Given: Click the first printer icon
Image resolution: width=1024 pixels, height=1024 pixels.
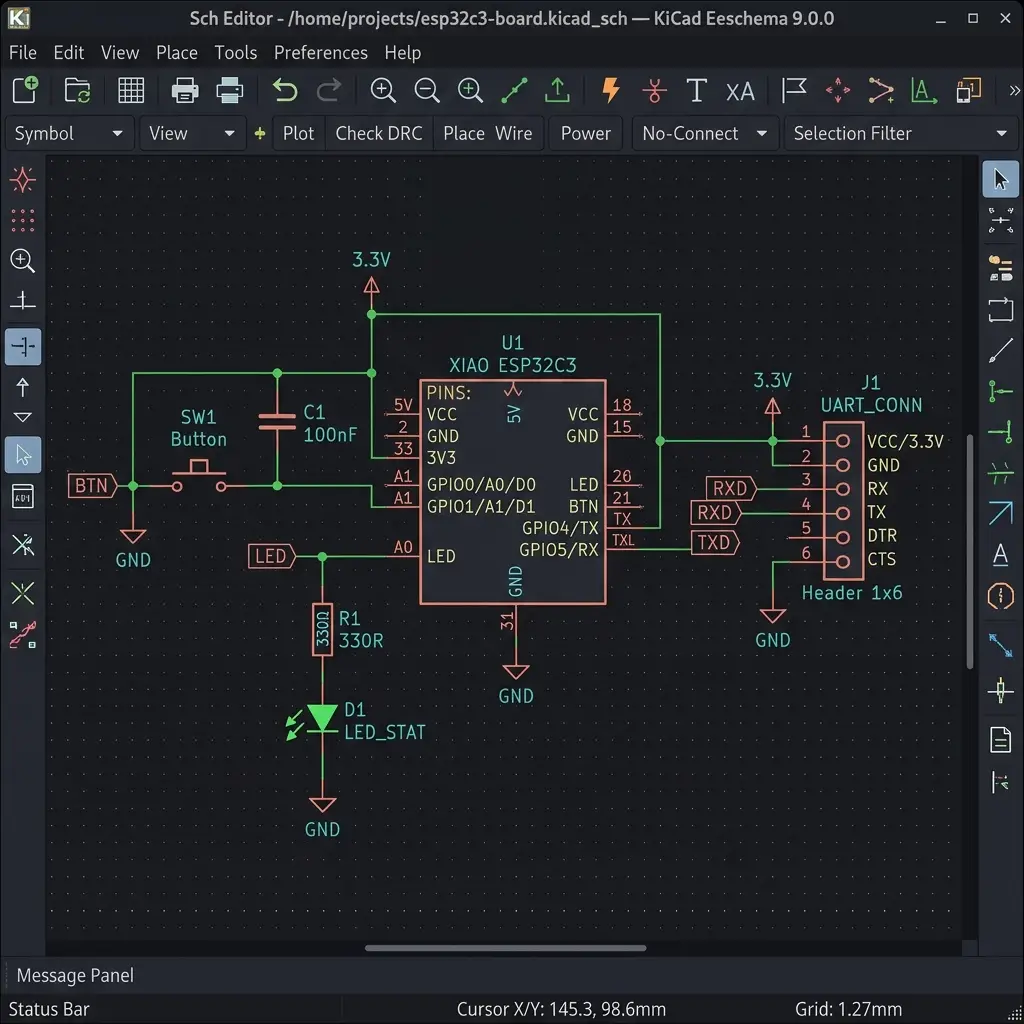Looking at the screenshot, I should 185,90.
